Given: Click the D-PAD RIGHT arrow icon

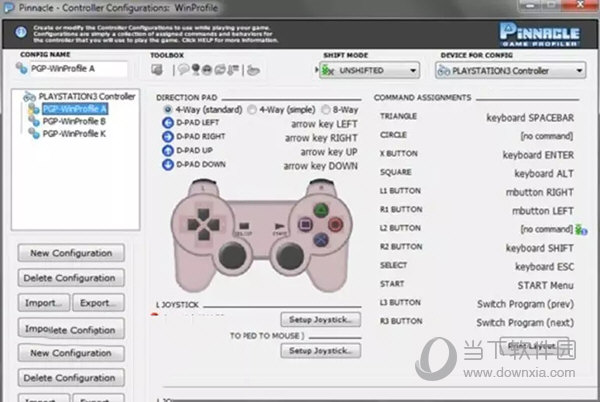Looking at the screenshot, I should click(x=168, y=137).
